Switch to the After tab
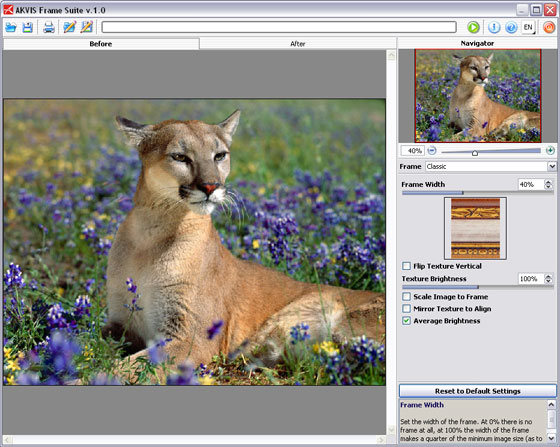The height and width of the screenshot is (447, 560). 298,44
